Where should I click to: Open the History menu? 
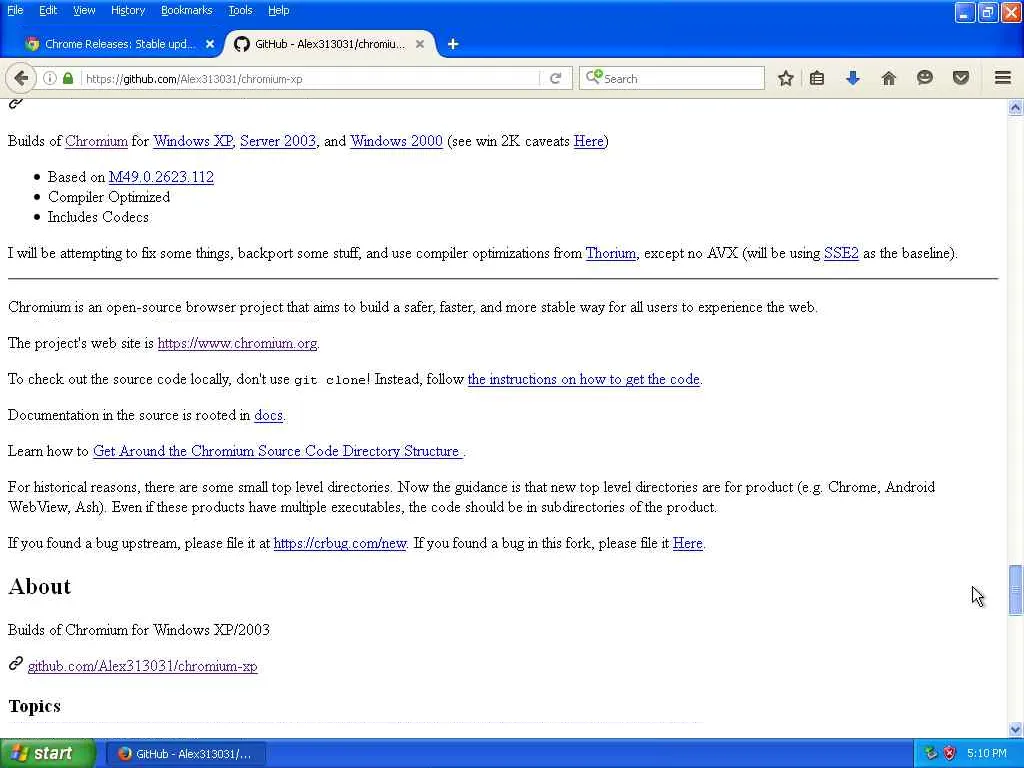[x=128, y=10]
